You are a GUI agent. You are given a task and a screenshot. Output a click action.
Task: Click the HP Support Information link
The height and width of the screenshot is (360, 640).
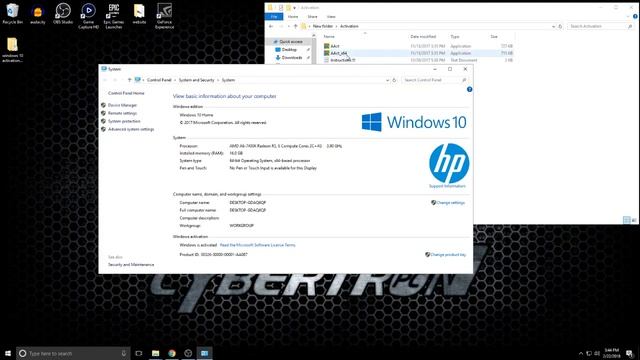[x=447, y=186]
